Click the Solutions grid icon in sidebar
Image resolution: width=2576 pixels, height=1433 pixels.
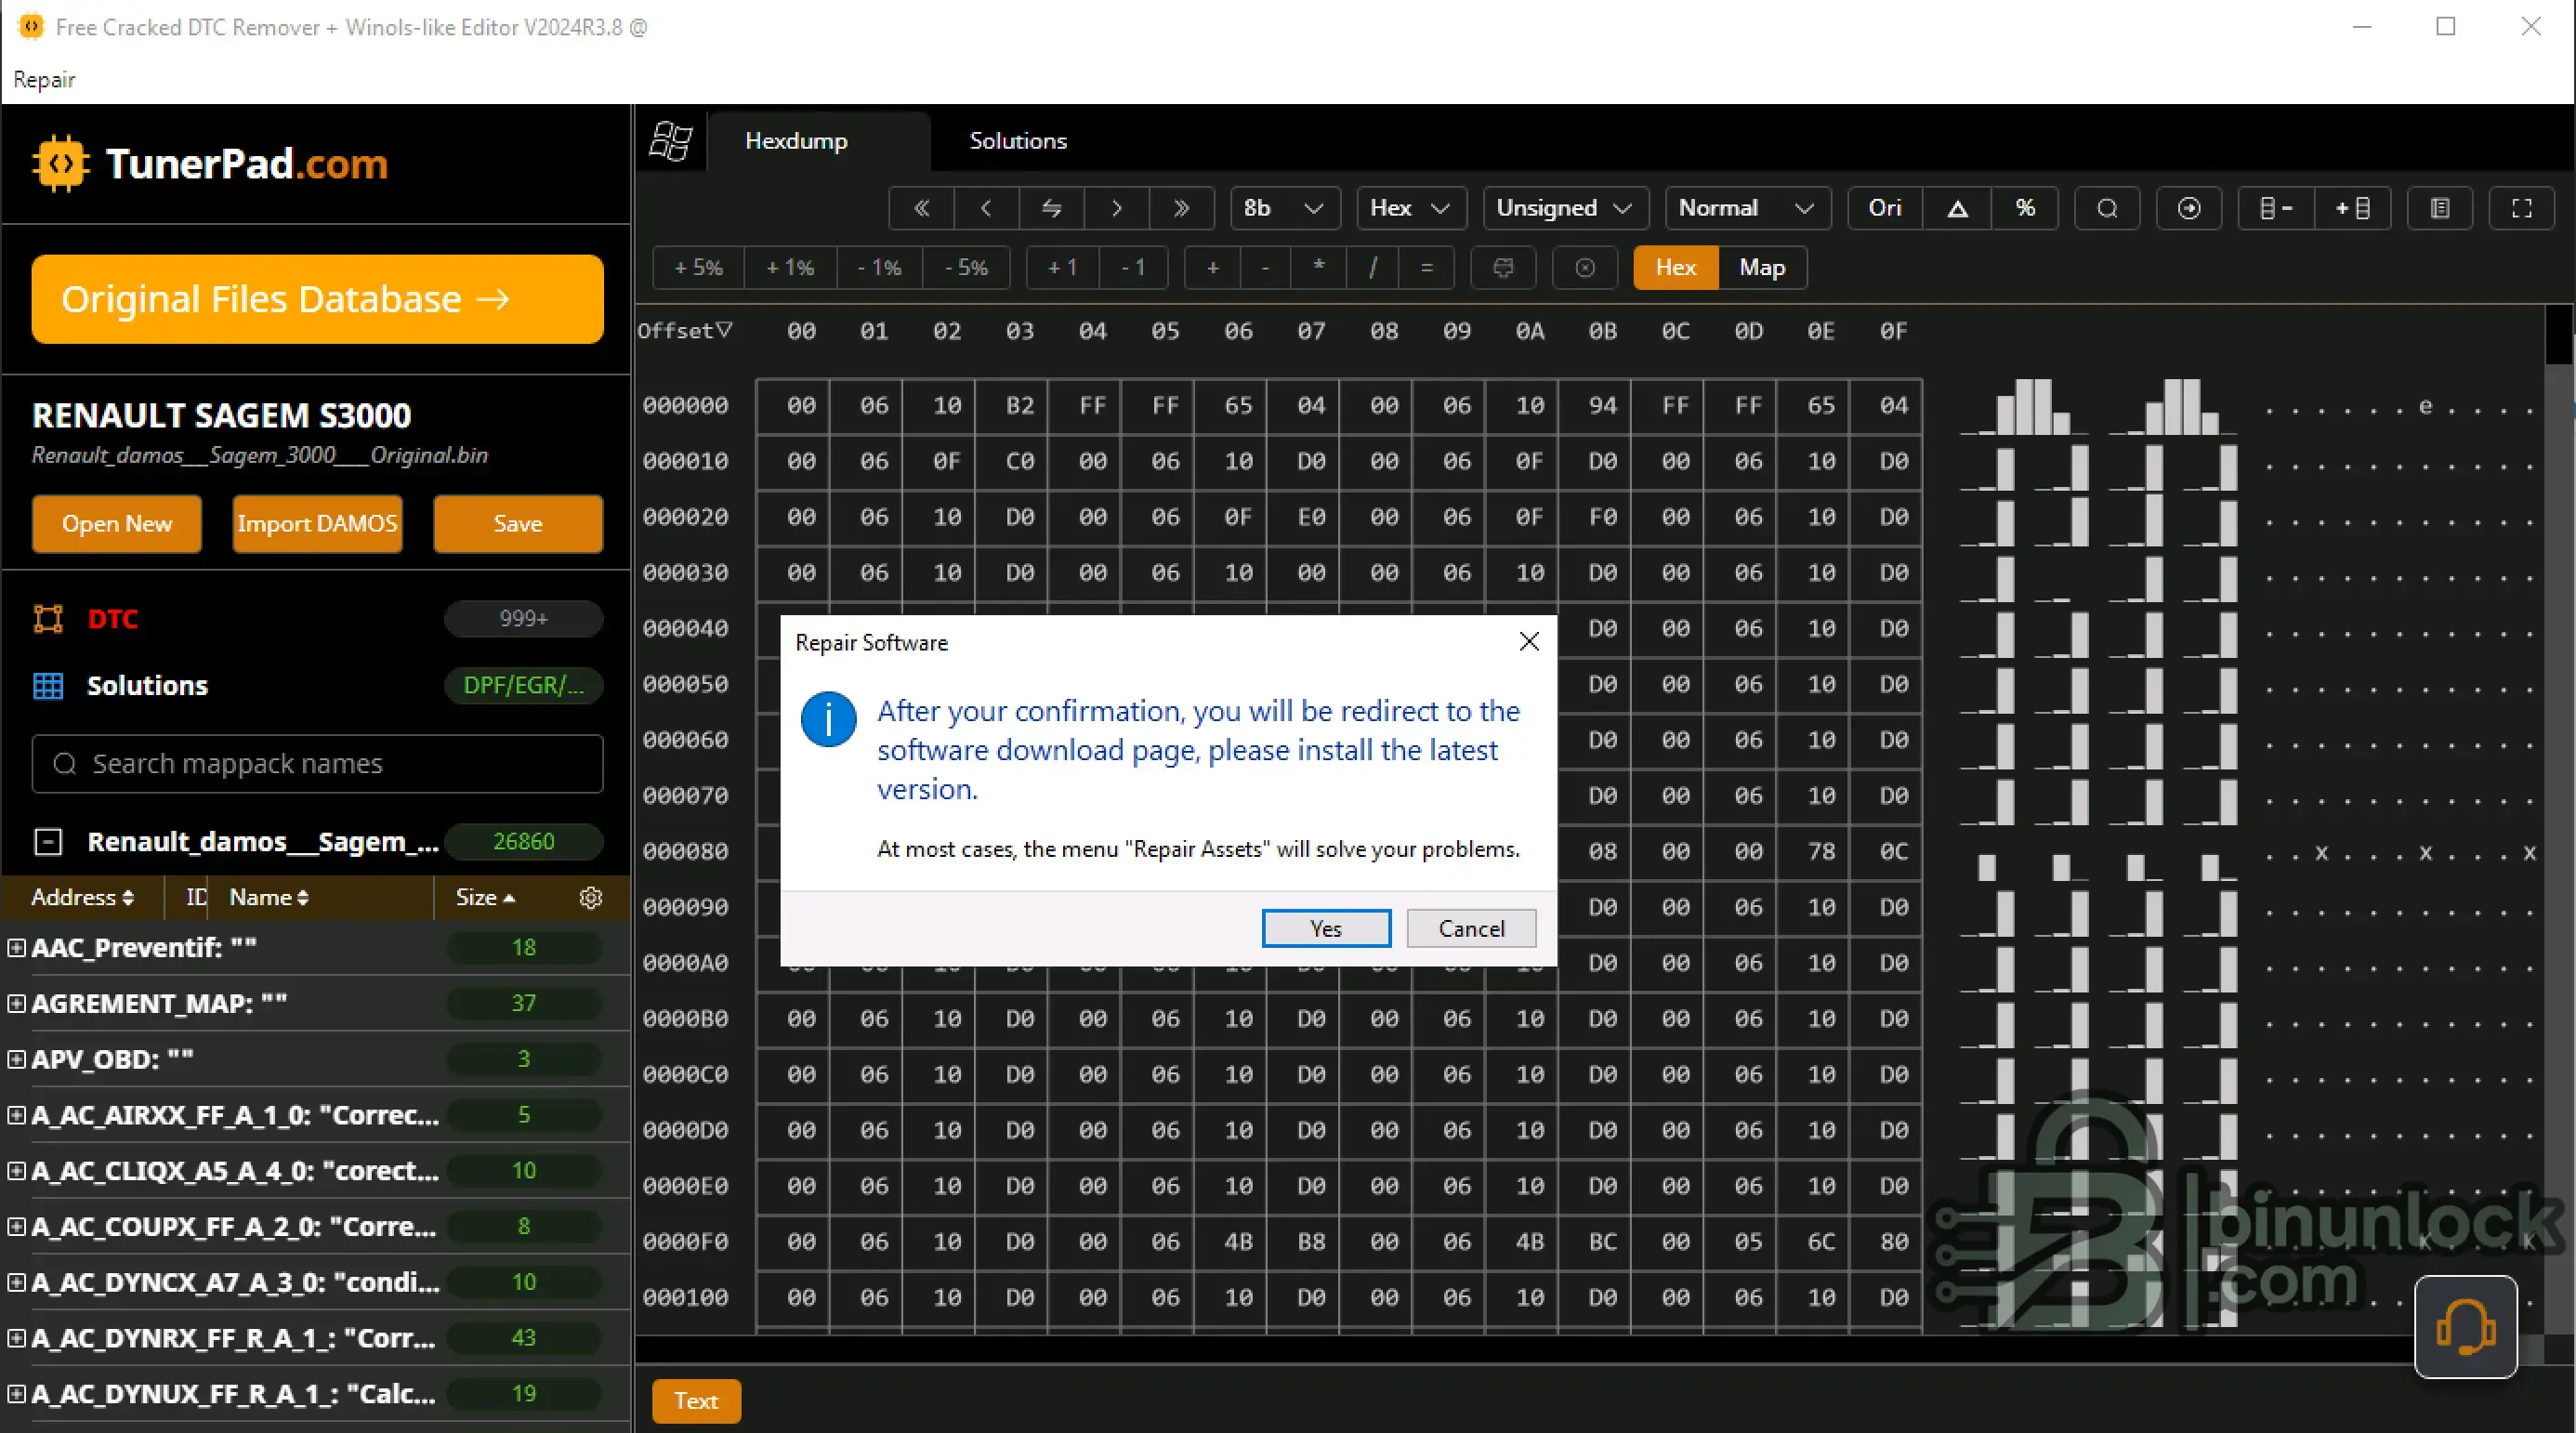click(48, 686)
